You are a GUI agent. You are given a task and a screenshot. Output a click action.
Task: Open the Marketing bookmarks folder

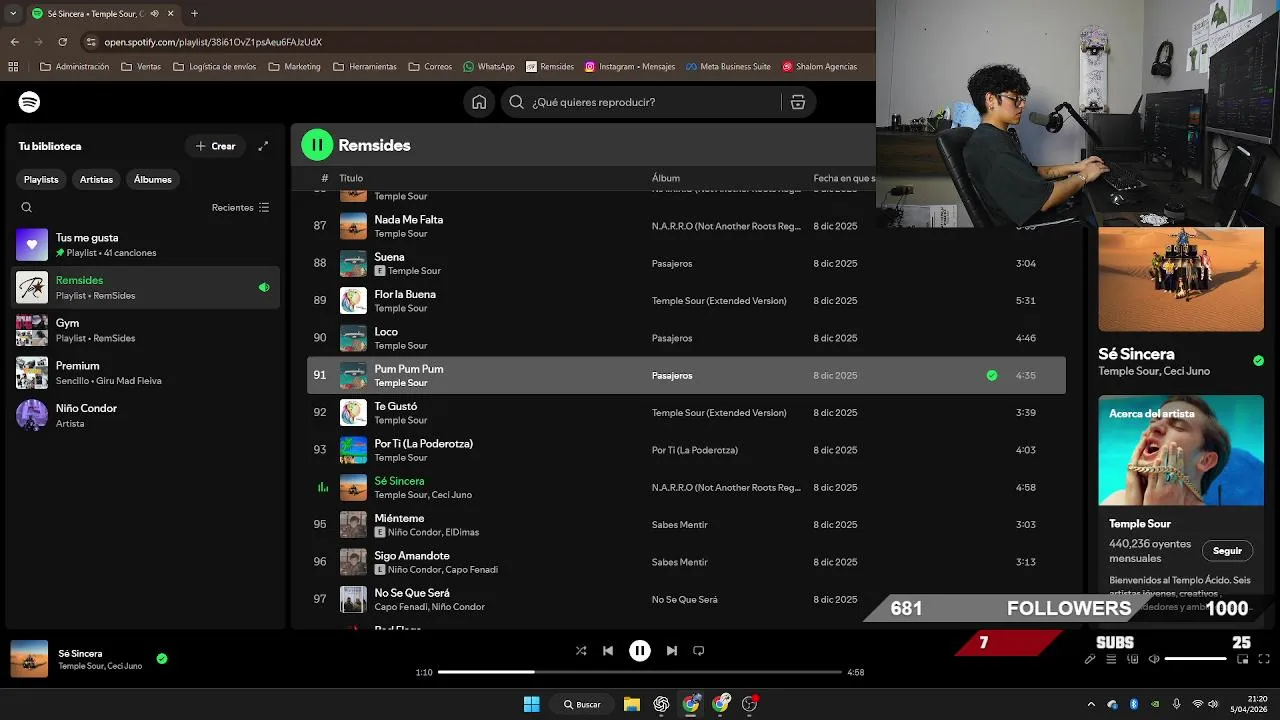coord(295,67)
